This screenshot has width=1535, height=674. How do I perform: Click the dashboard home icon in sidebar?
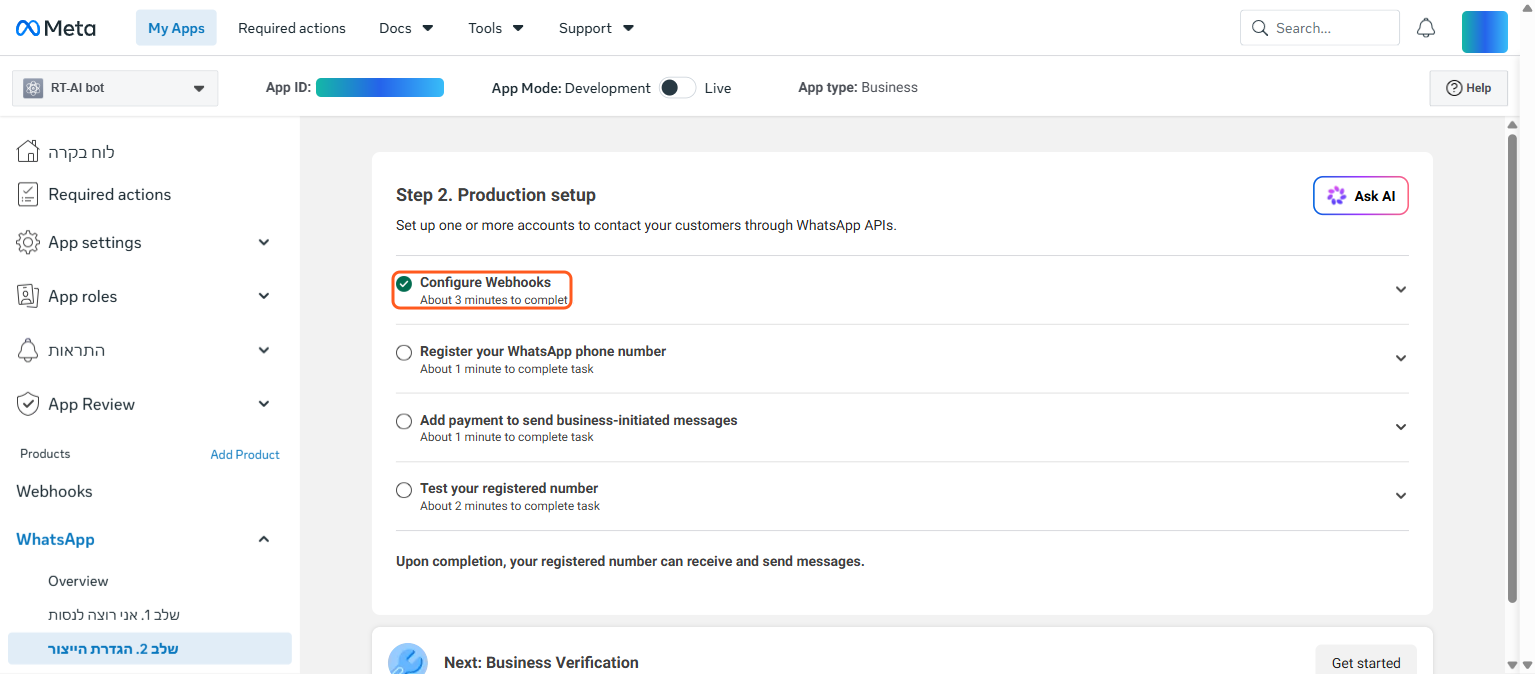click(28, 152)
